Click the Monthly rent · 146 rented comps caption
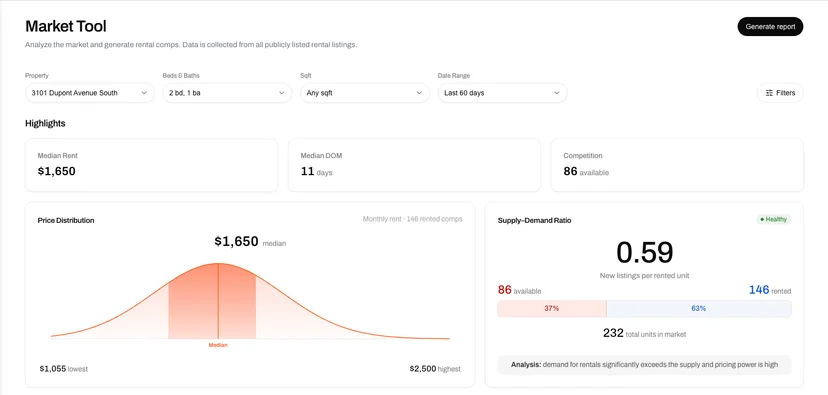Screen dimensions: 828x395 tap(412, 219)
